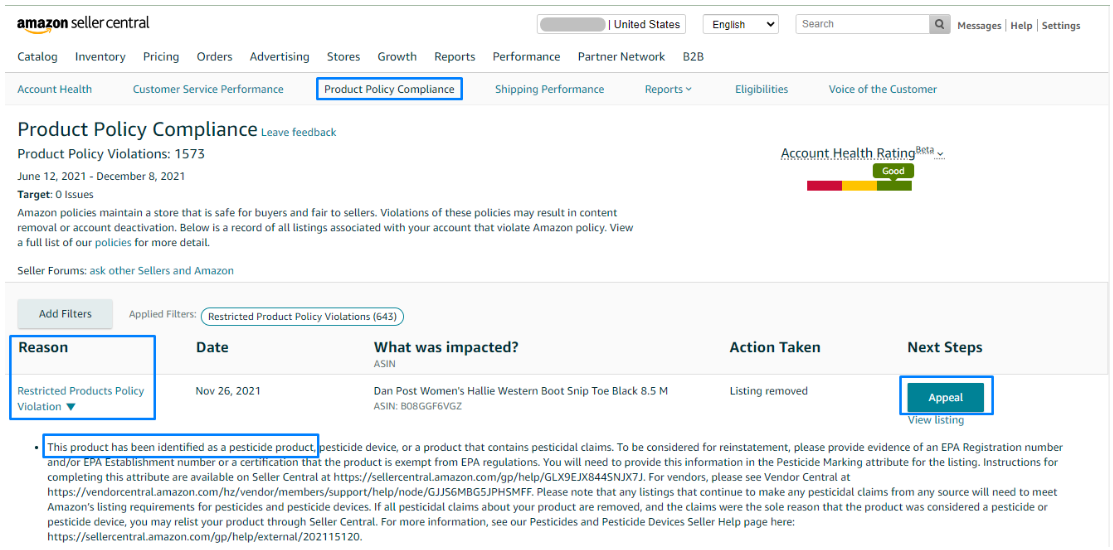Open Settings in the top header
The width and height of the screenshot is (1113, 550).
pyautogui.click(x=1060, y=26)
